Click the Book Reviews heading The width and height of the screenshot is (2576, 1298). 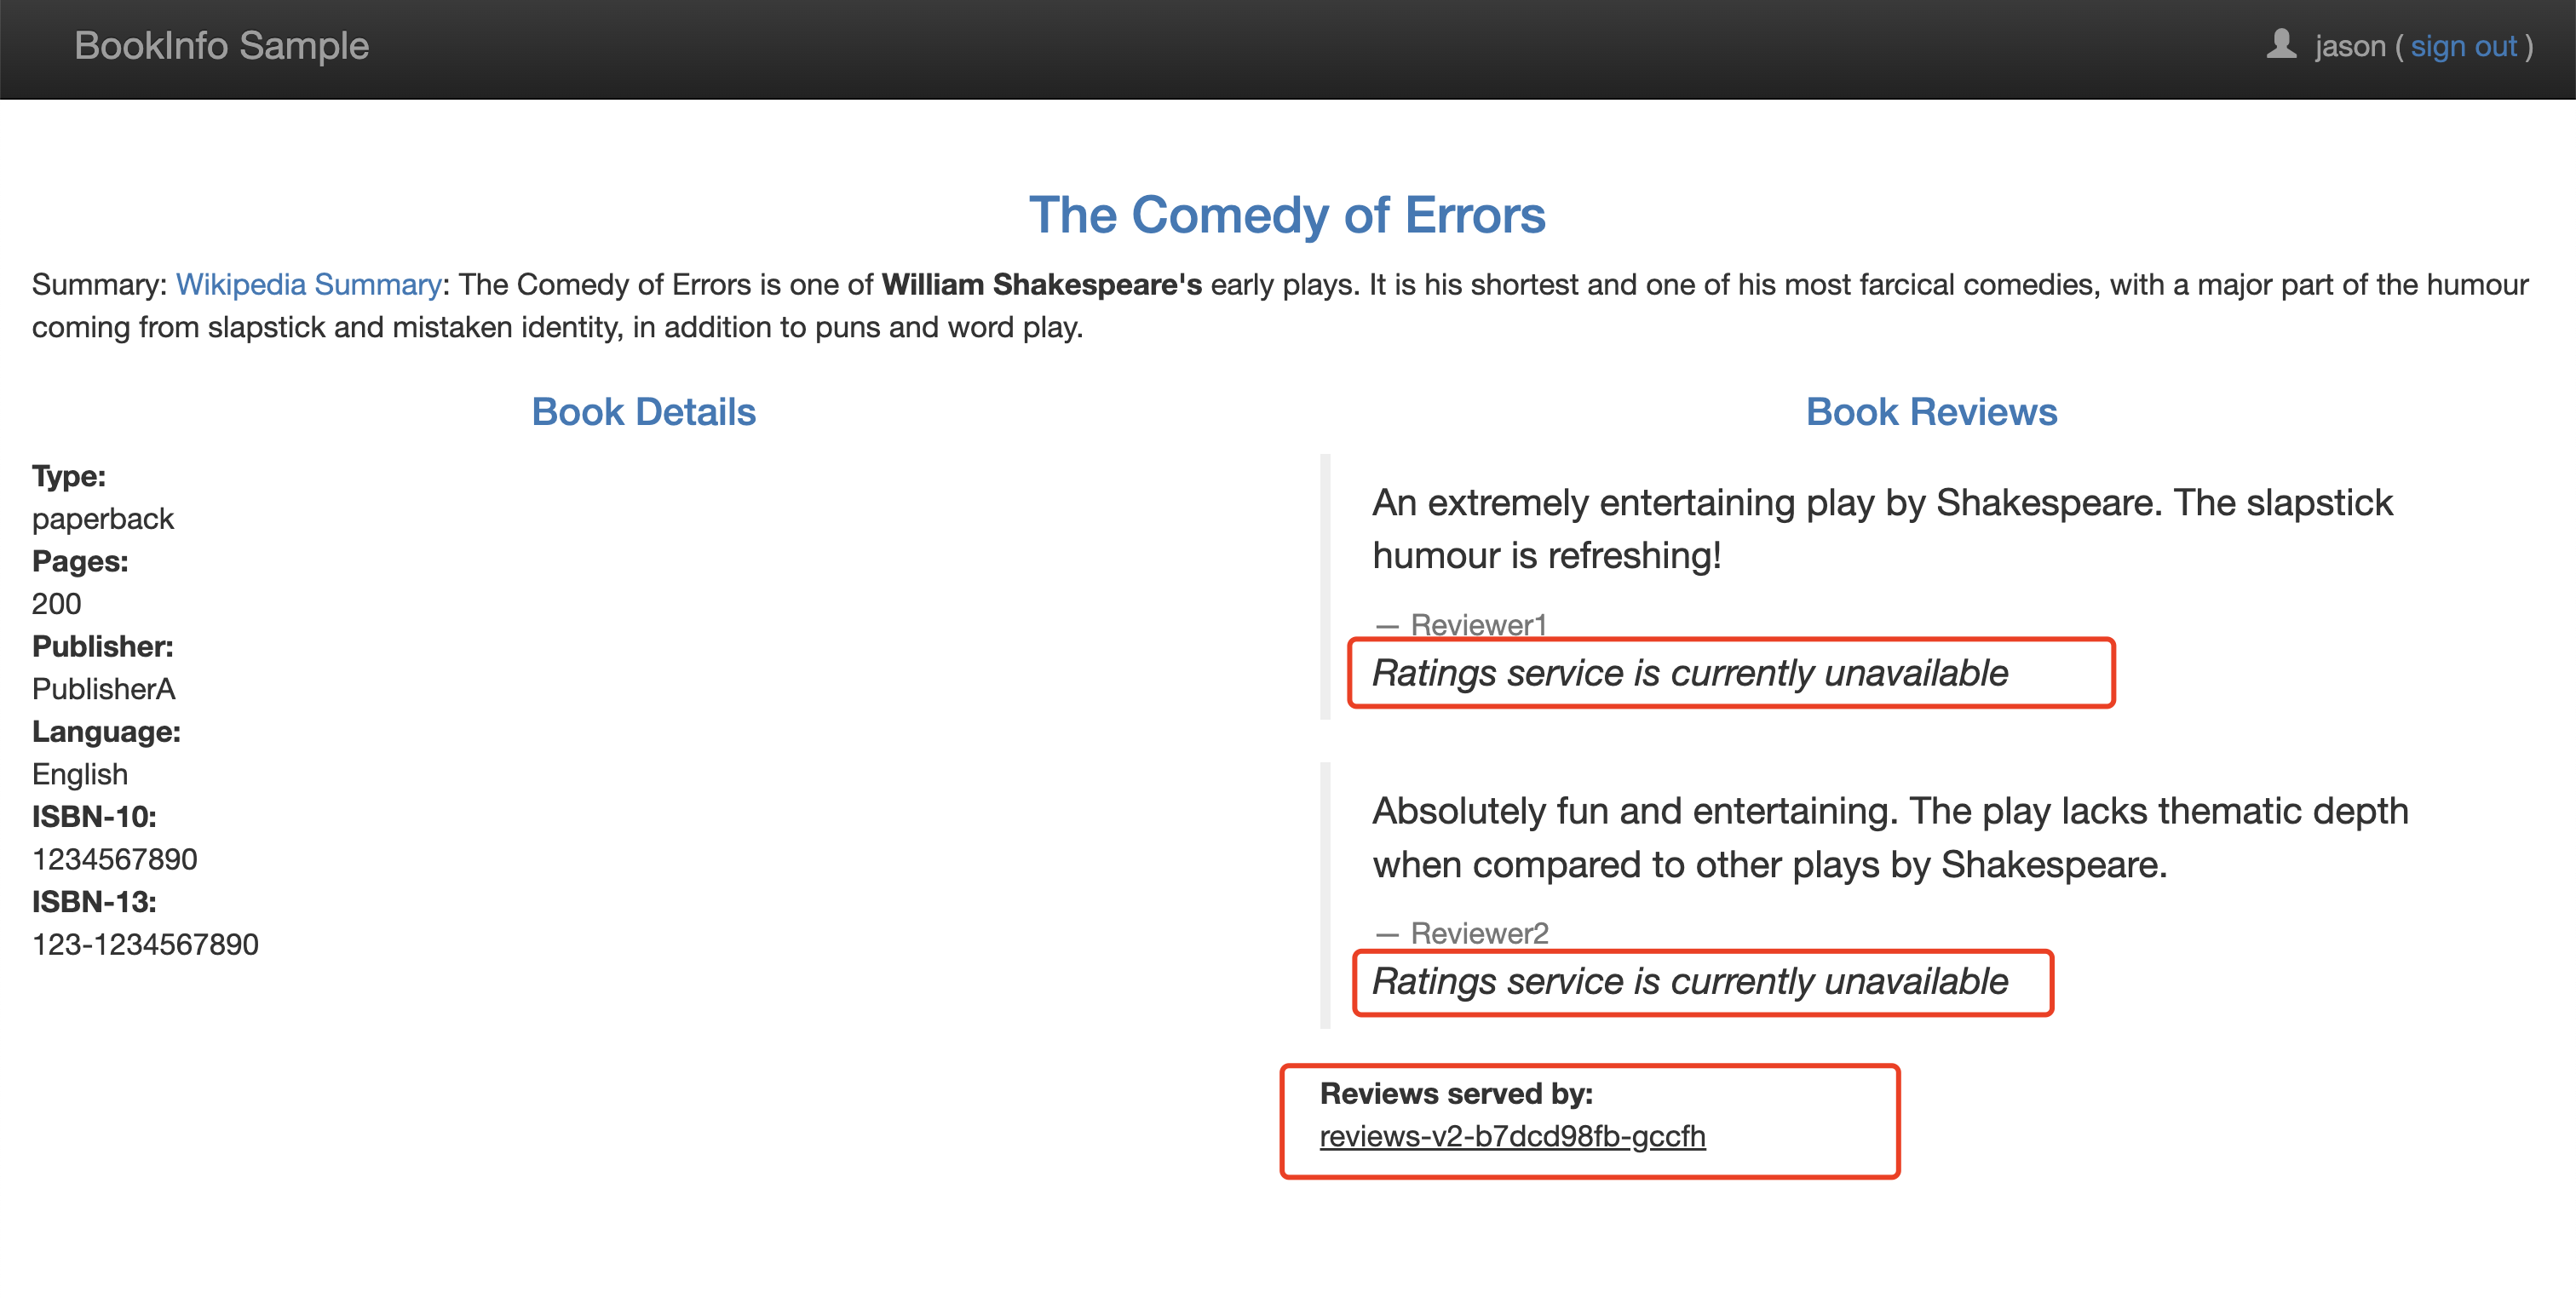(1931, 412)
